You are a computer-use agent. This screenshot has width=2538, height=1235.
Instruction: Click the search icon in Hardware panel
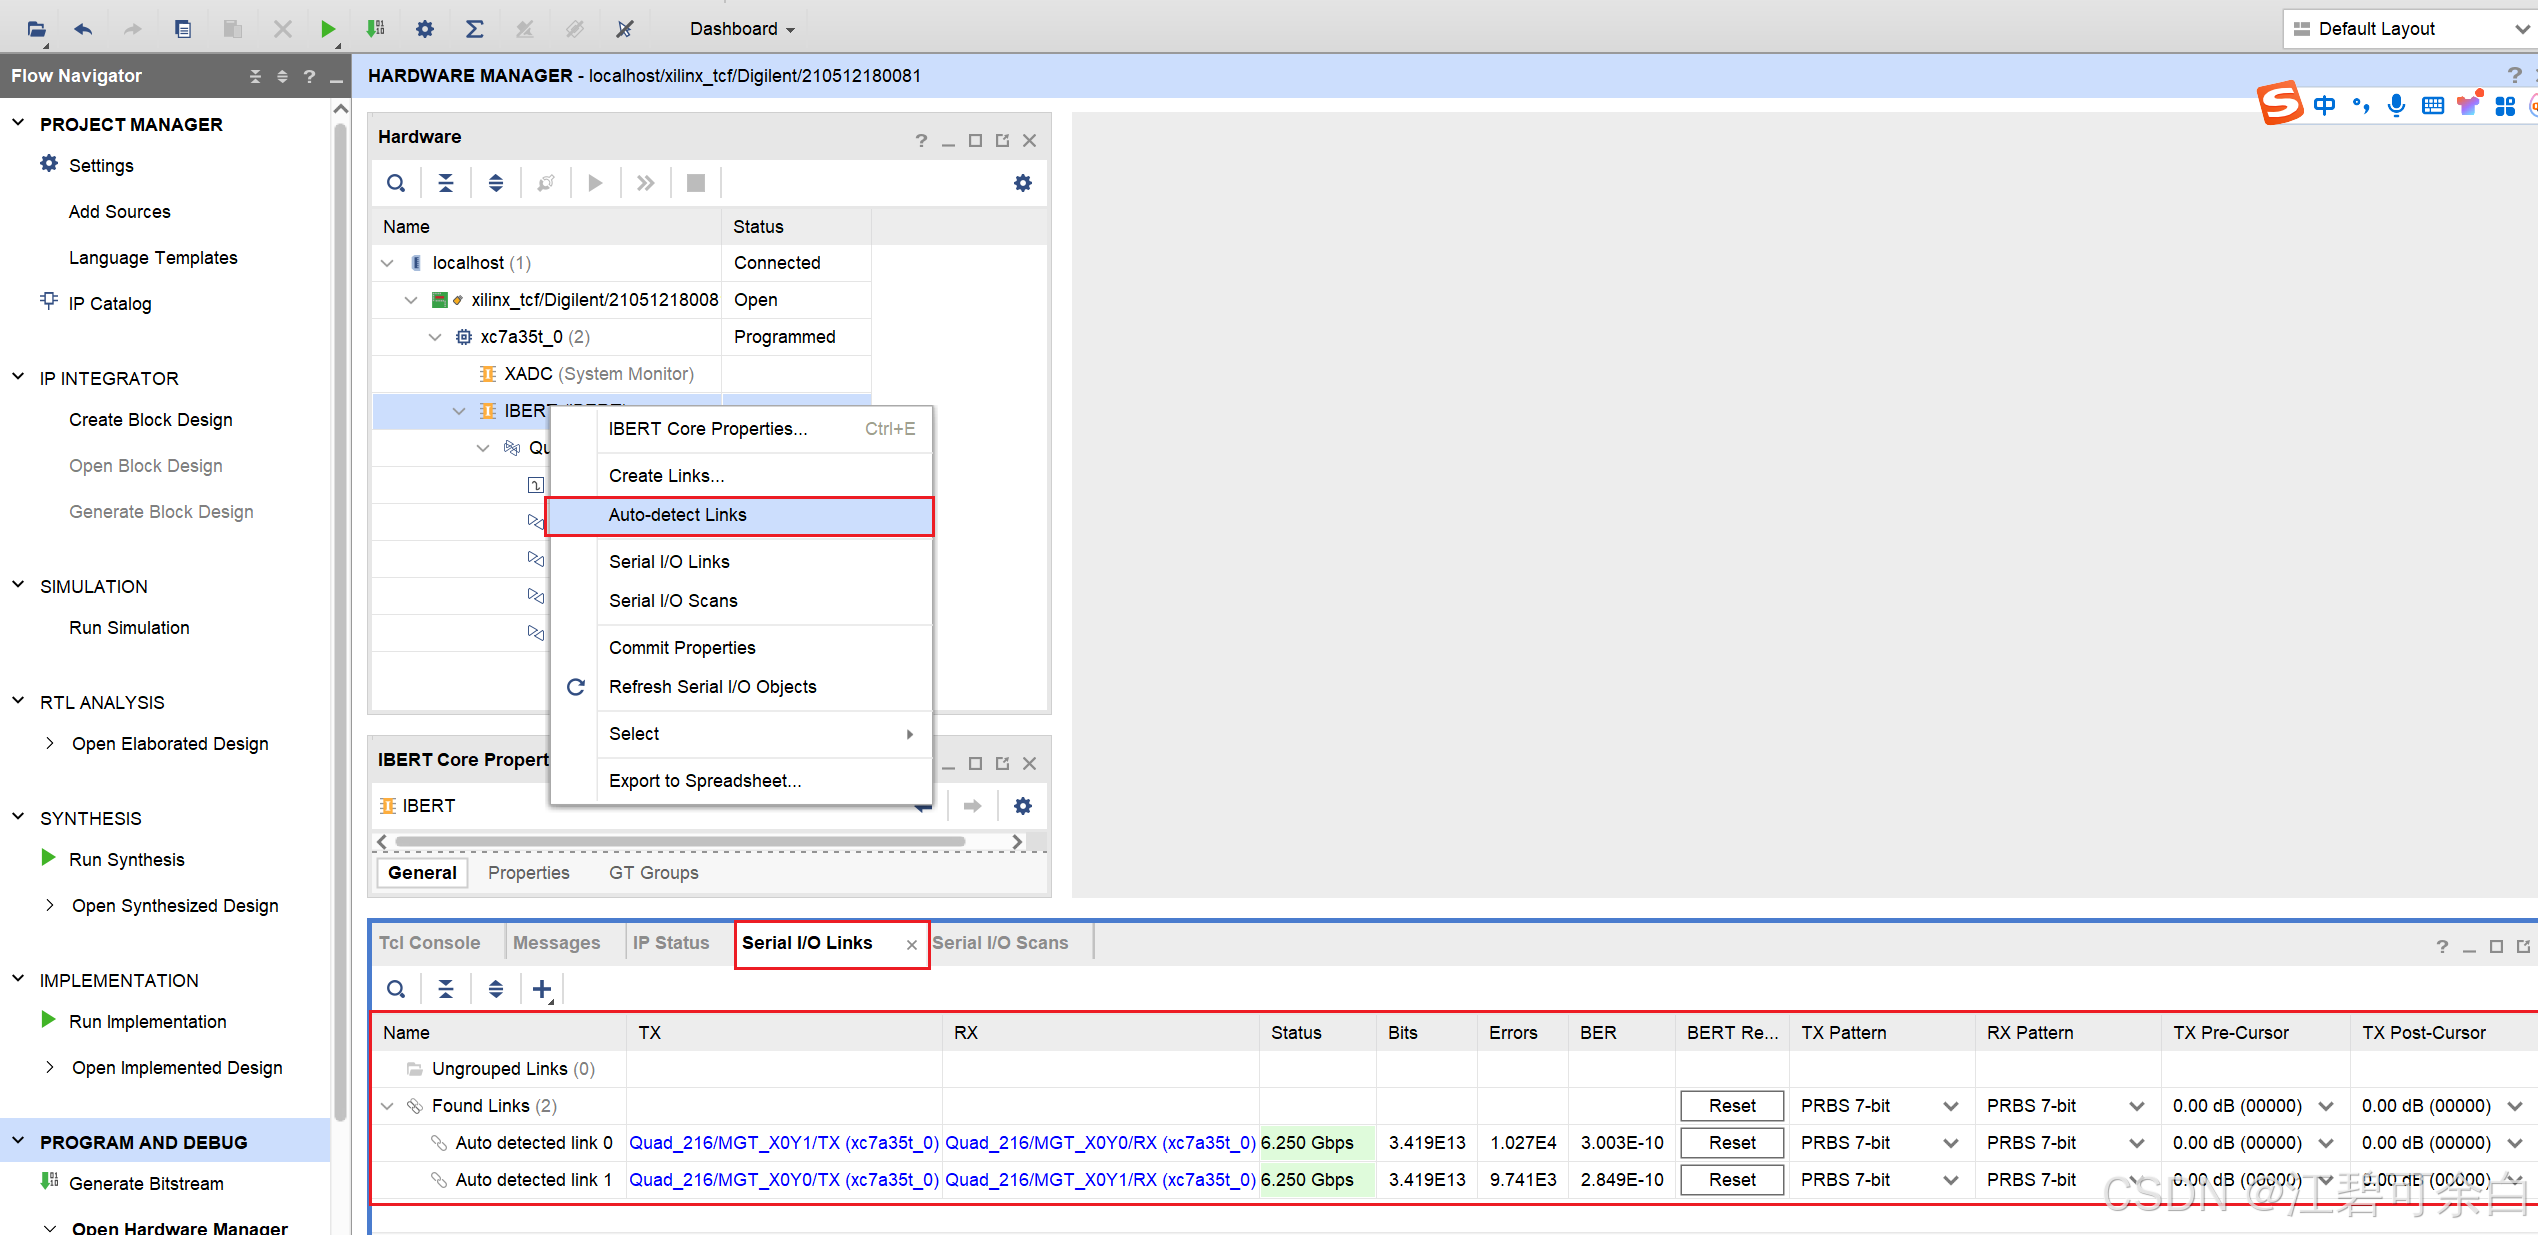[396, 183]
